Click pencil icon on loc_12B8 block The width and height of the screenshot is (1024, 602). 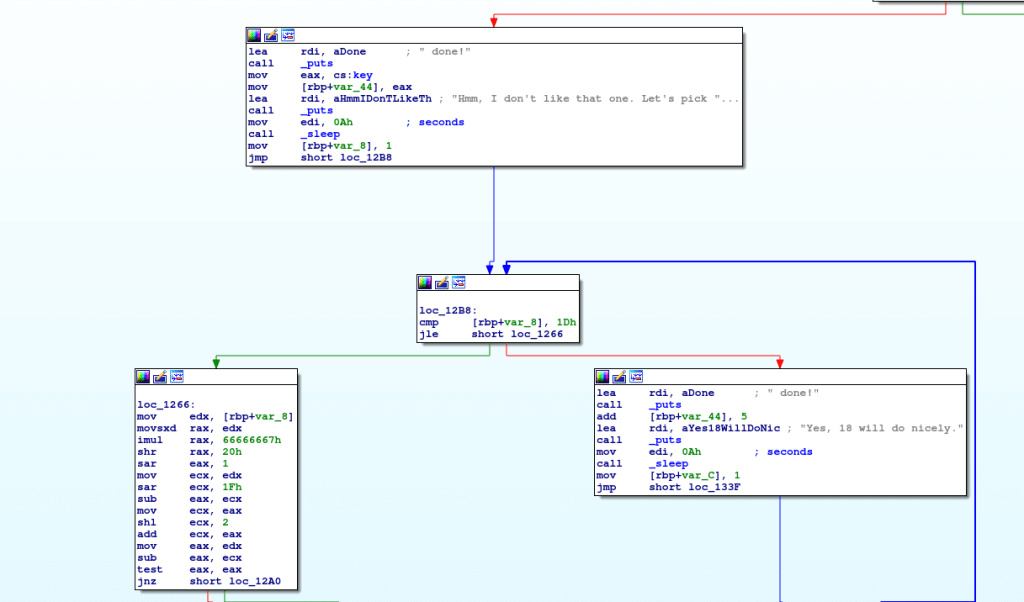click(441, 282)
